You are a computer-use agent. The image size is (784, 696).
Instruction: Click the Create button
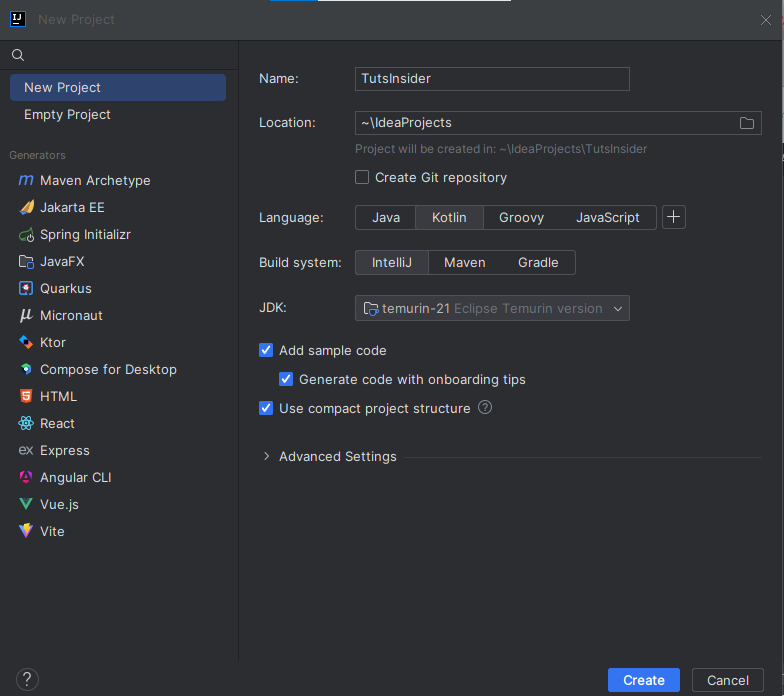point(644,680)
